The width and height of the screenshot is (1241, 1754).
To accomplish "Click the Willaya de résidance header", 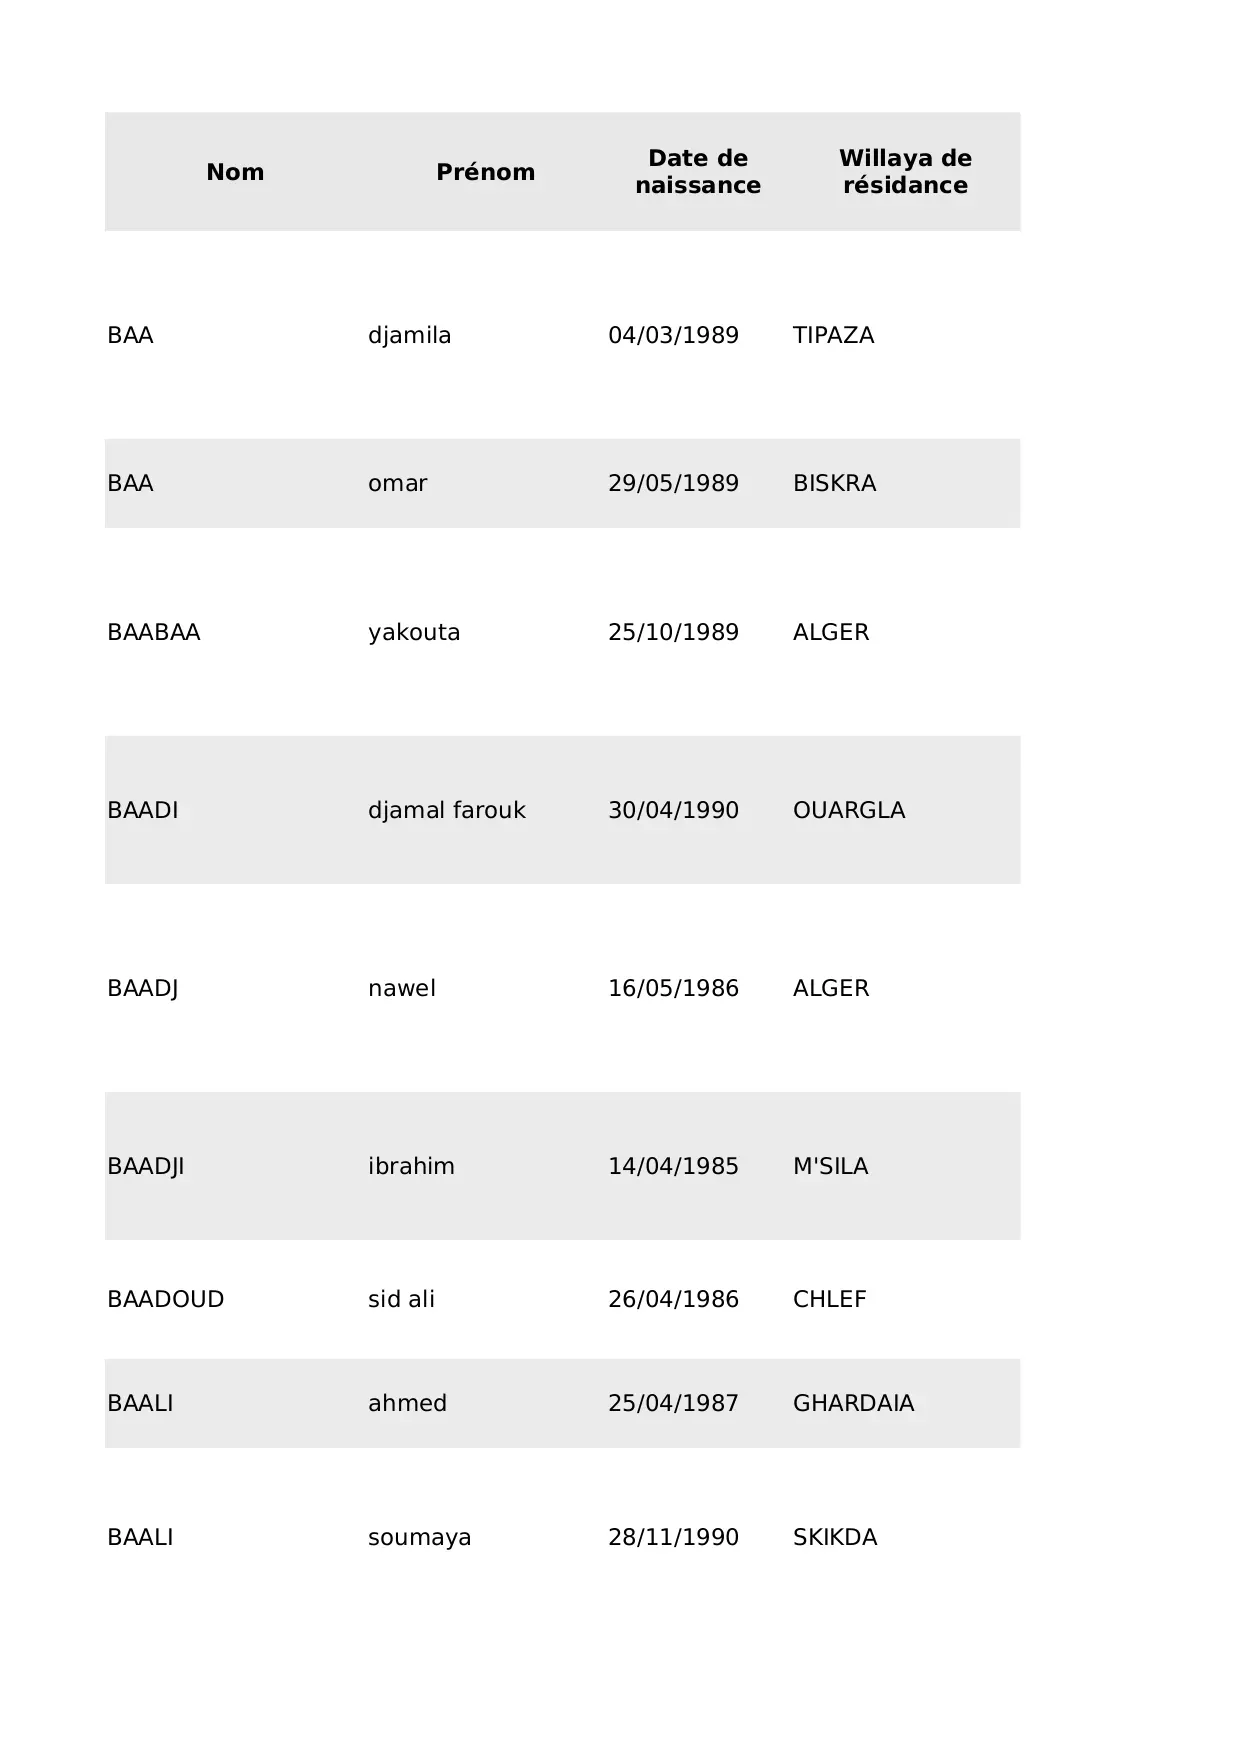I will [905, 172].
